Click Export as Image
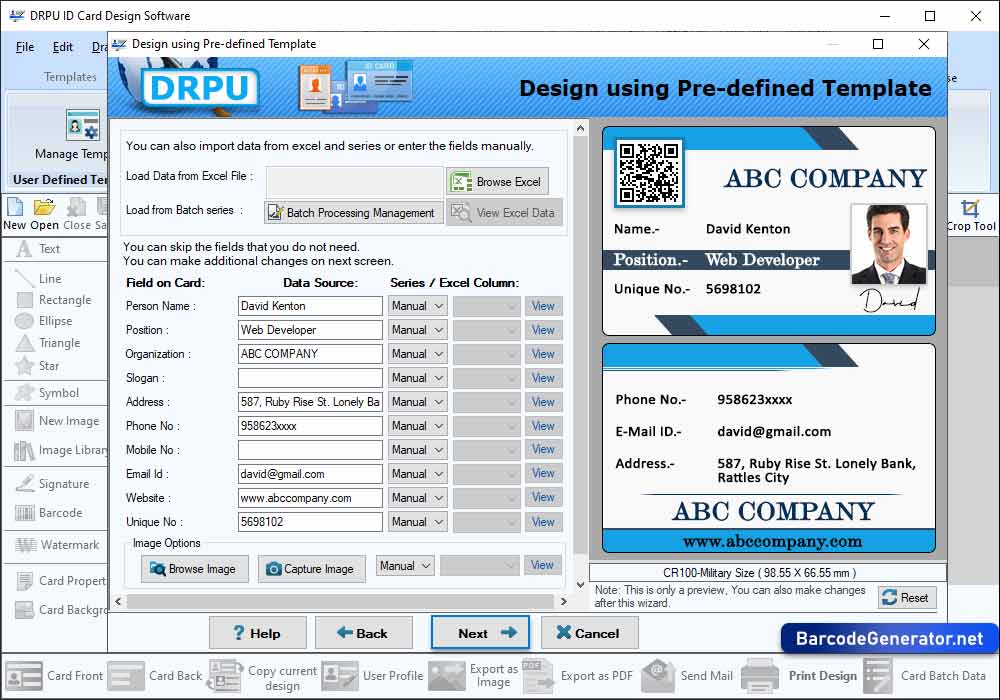This screenshot has height=700, width=1000. coord(473,676)
